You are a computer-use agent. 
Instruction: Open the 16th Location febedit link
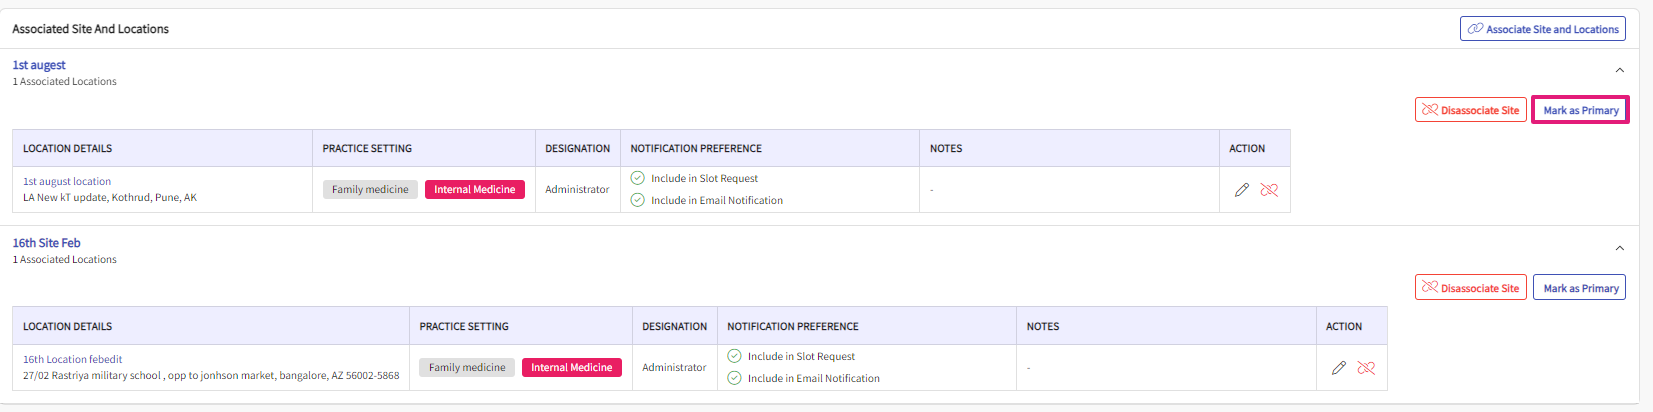tap(73, 360)
